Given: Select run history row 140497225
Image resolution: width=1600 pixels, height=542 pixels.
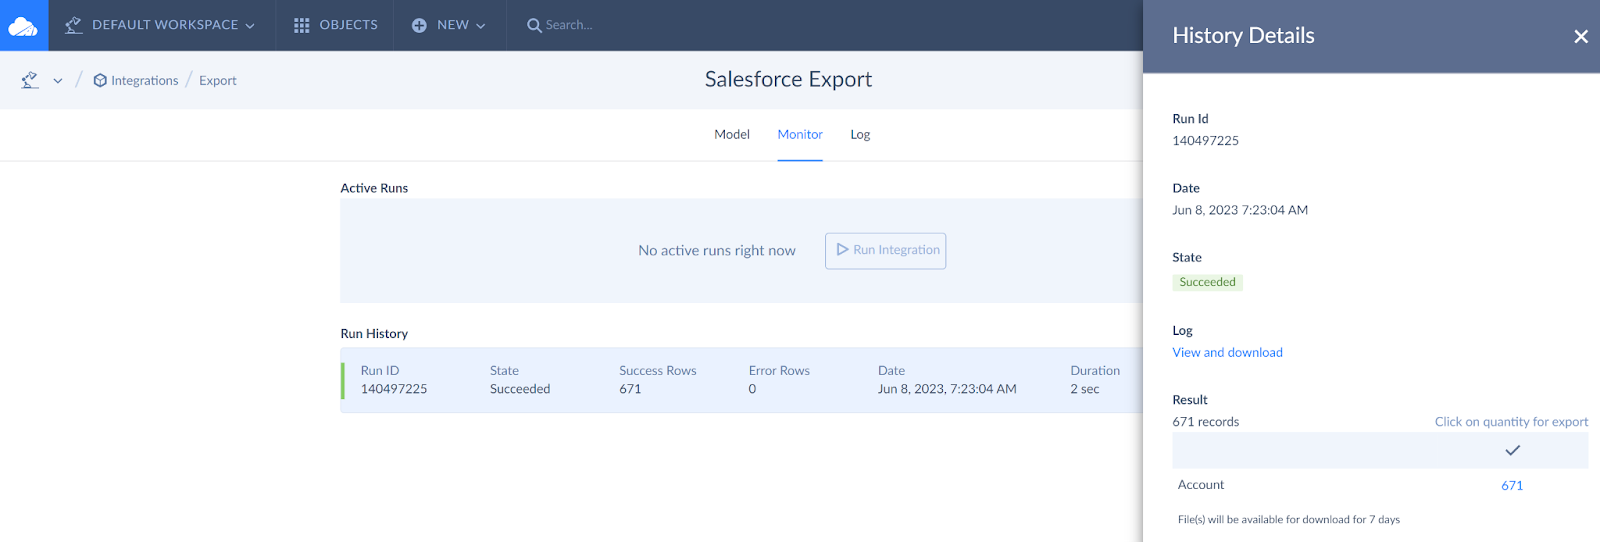Looking at the screenshot, I should click(741, 380).
